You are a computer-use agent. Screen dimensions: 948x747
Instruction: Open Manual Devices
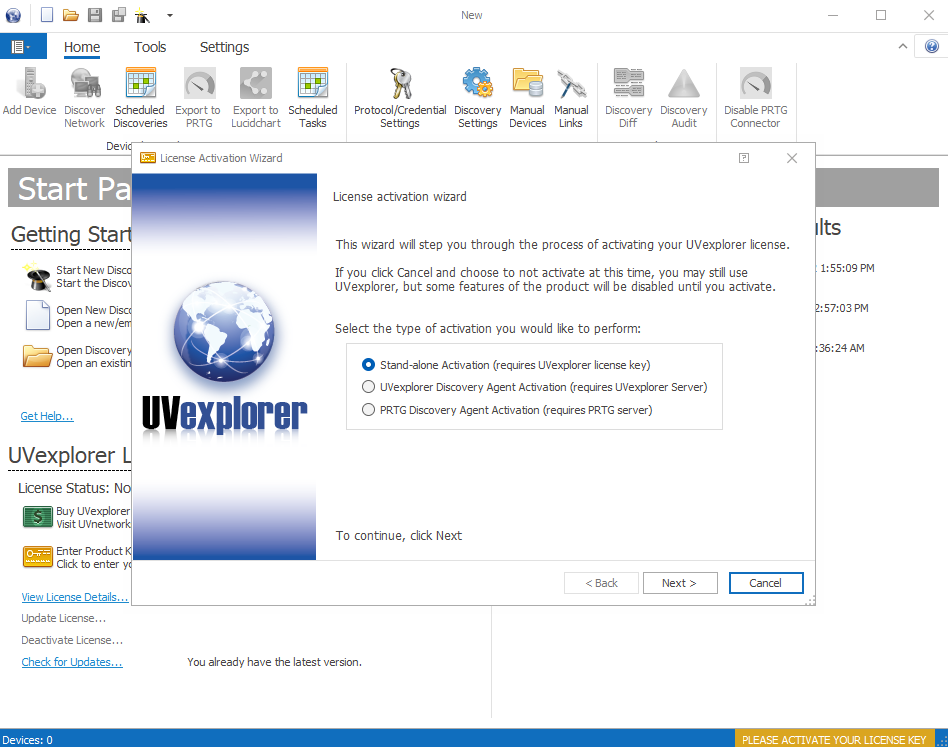[x=528, y=97]
